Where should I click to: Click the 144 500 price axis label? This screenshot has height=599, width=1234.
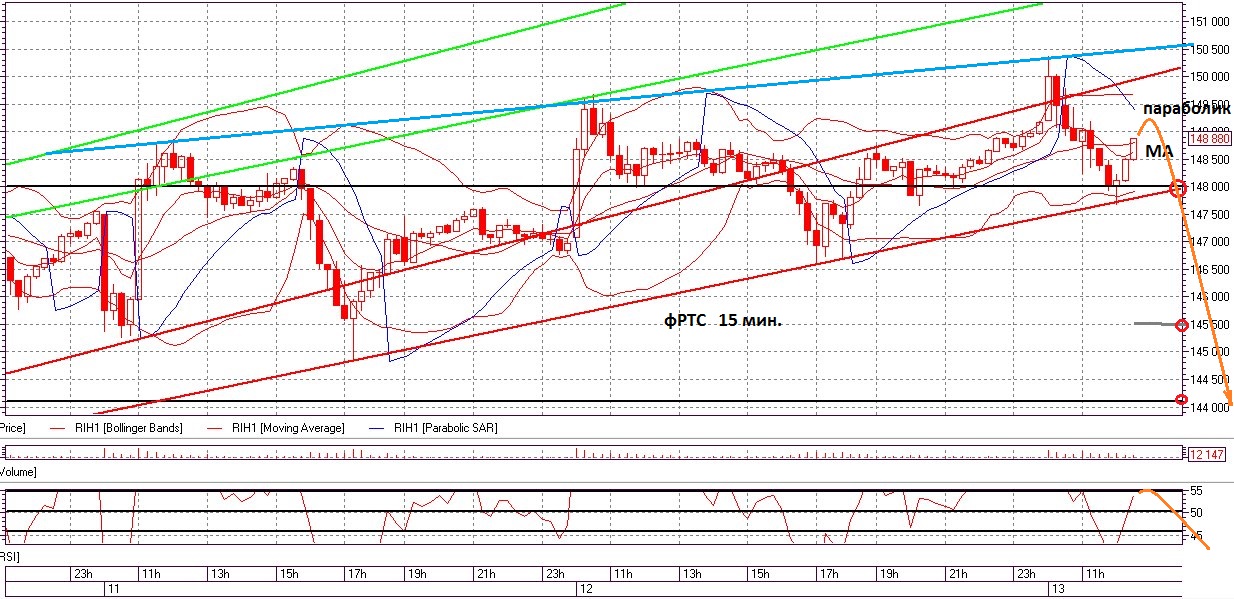(1210, 380)
